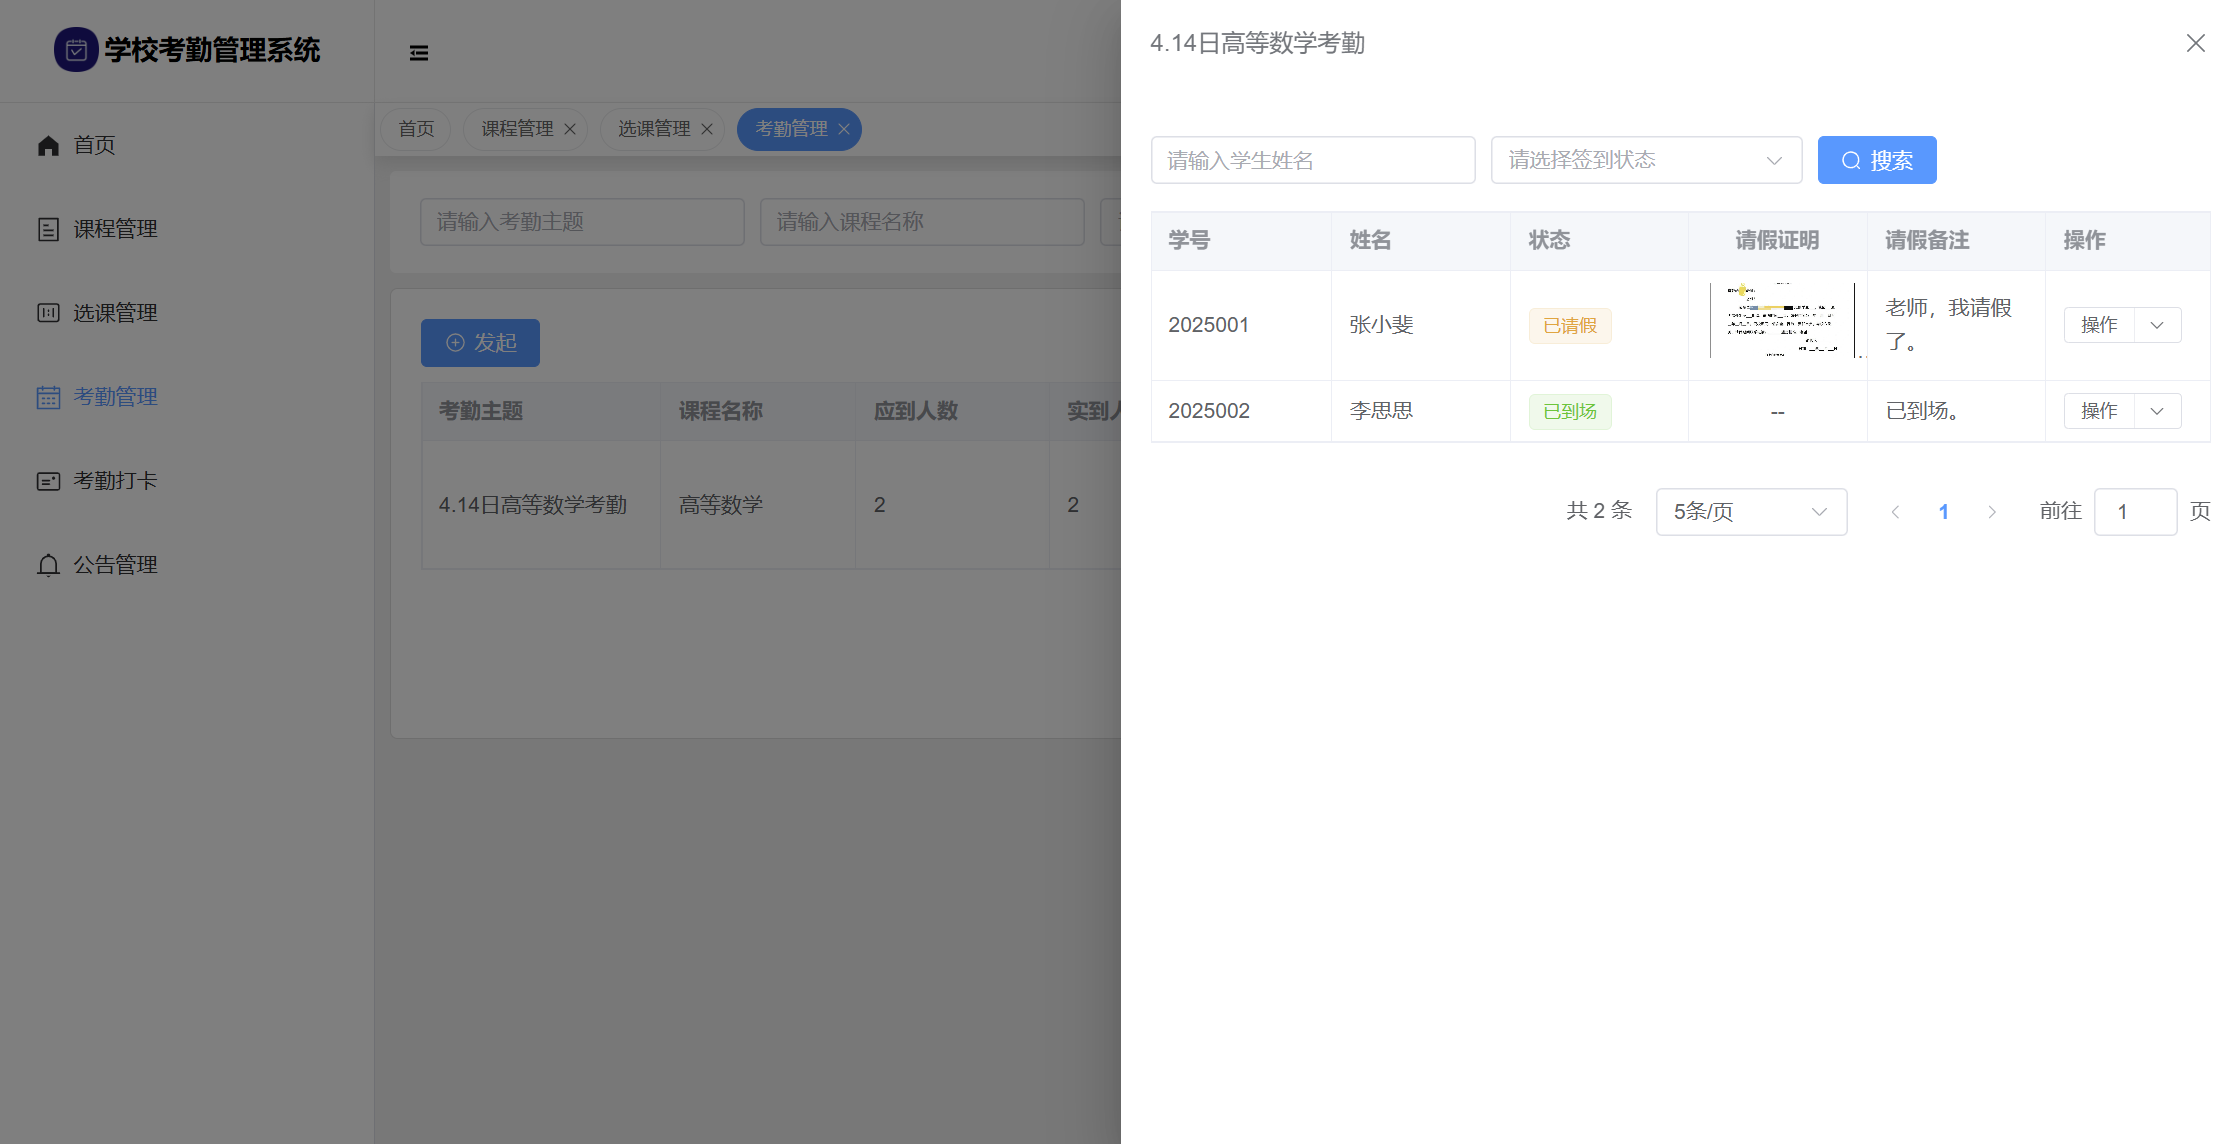Open the sign-in status dropdown
Viewport: 2240px width, 1144px height.
pos(1646,160)
